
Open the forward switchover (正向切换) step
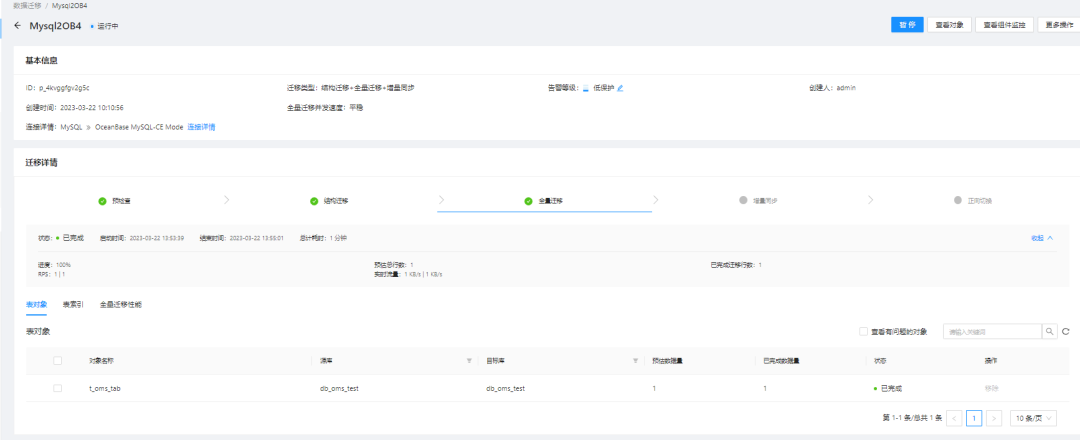(973, 201)
